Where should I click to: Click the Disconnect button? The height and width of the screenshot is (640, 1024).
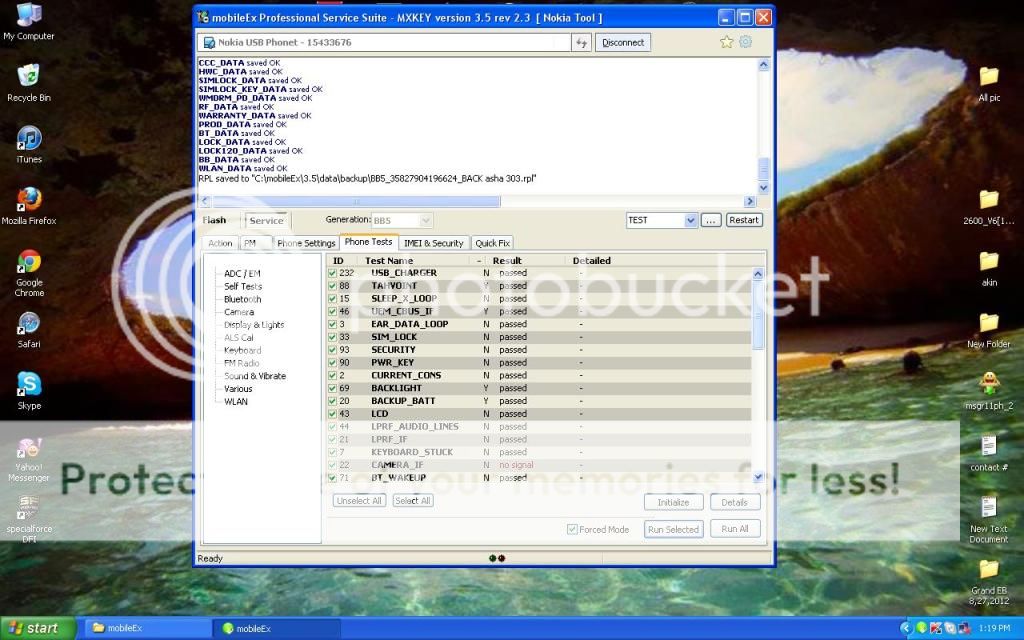point(623,42)
